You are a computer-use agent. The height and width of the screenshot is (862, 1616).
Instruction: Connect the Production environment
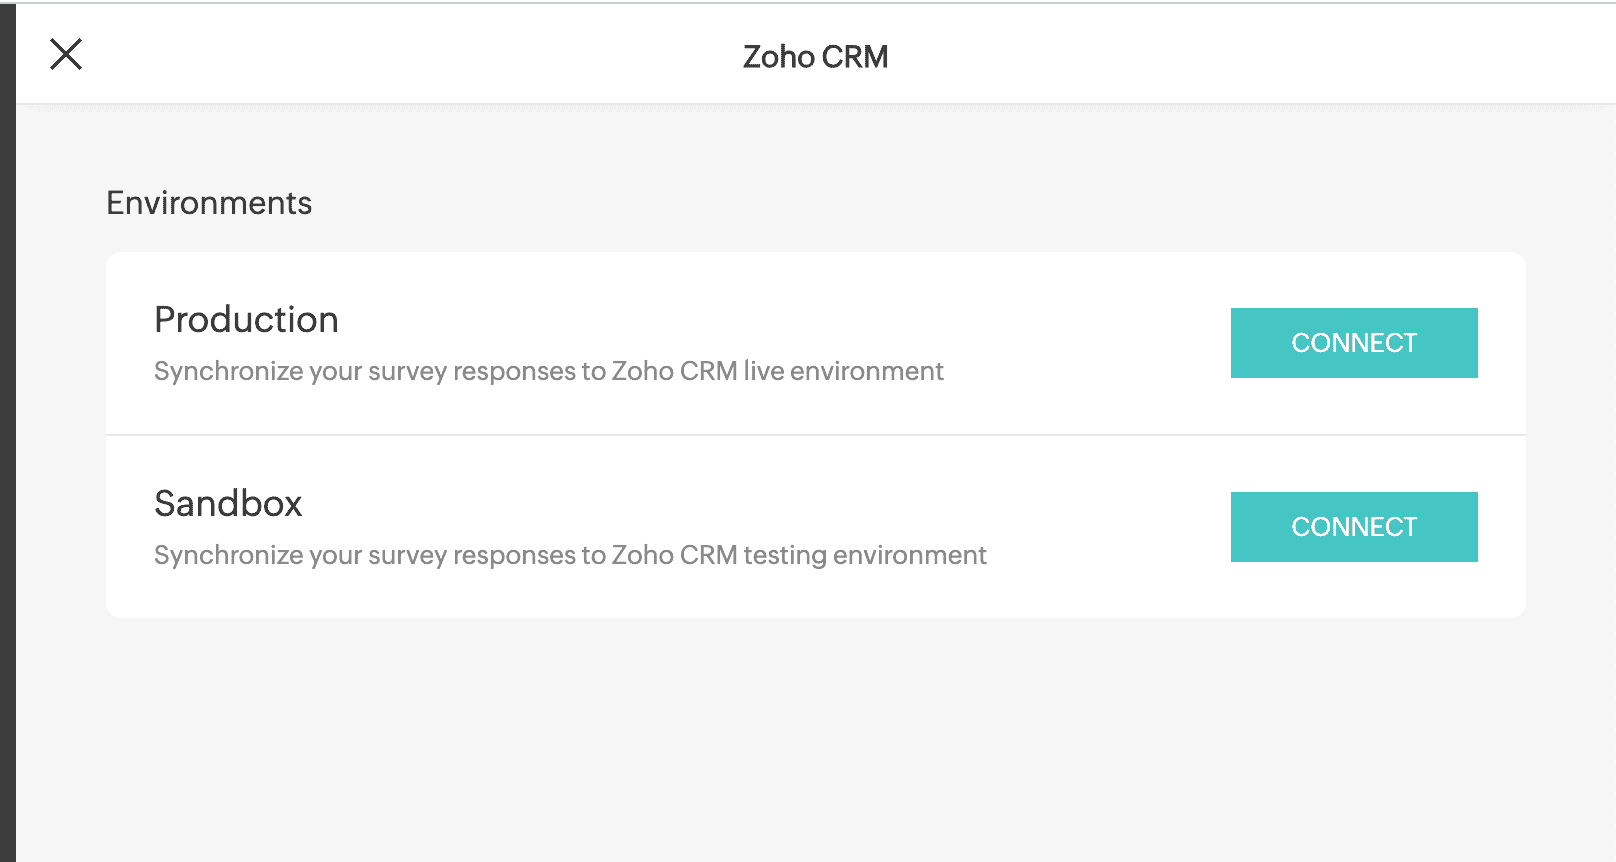tap(1353, 343)
